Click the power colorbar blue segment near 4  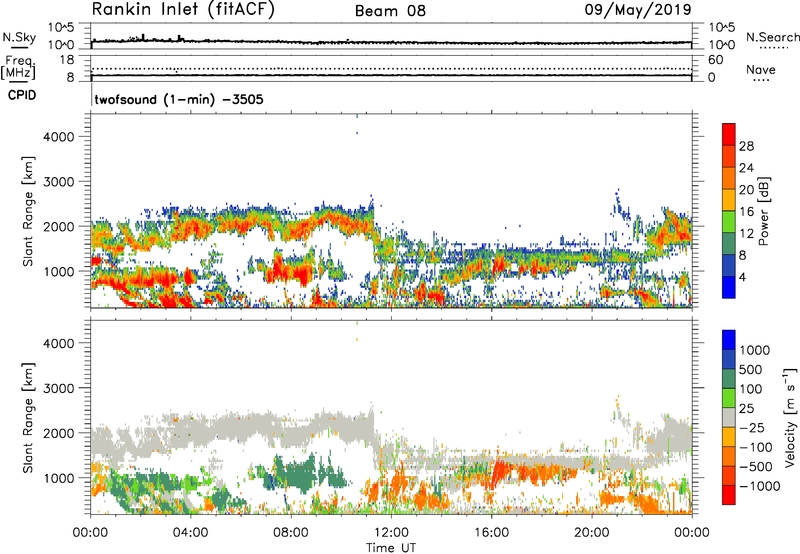click(x=729, y=287)
